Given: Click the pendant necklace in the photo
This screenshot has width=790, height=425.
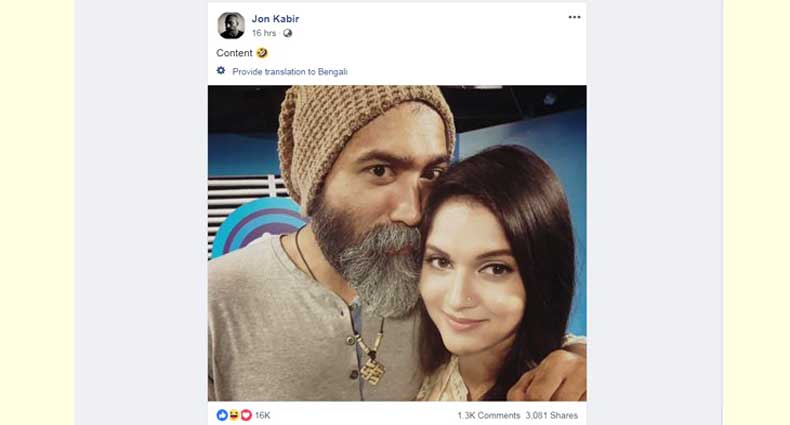Looking at the screenshot, I should click(x=372, y=370).
